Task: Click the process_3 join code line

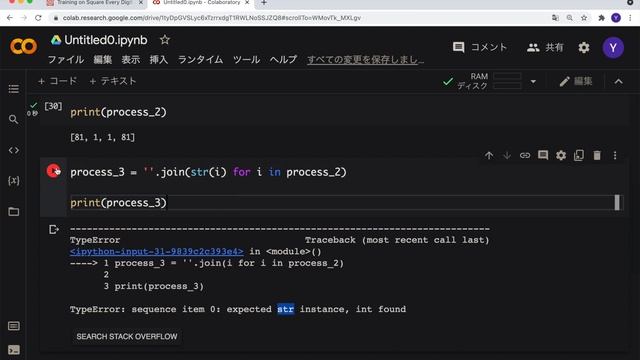Action: [208, 172]
